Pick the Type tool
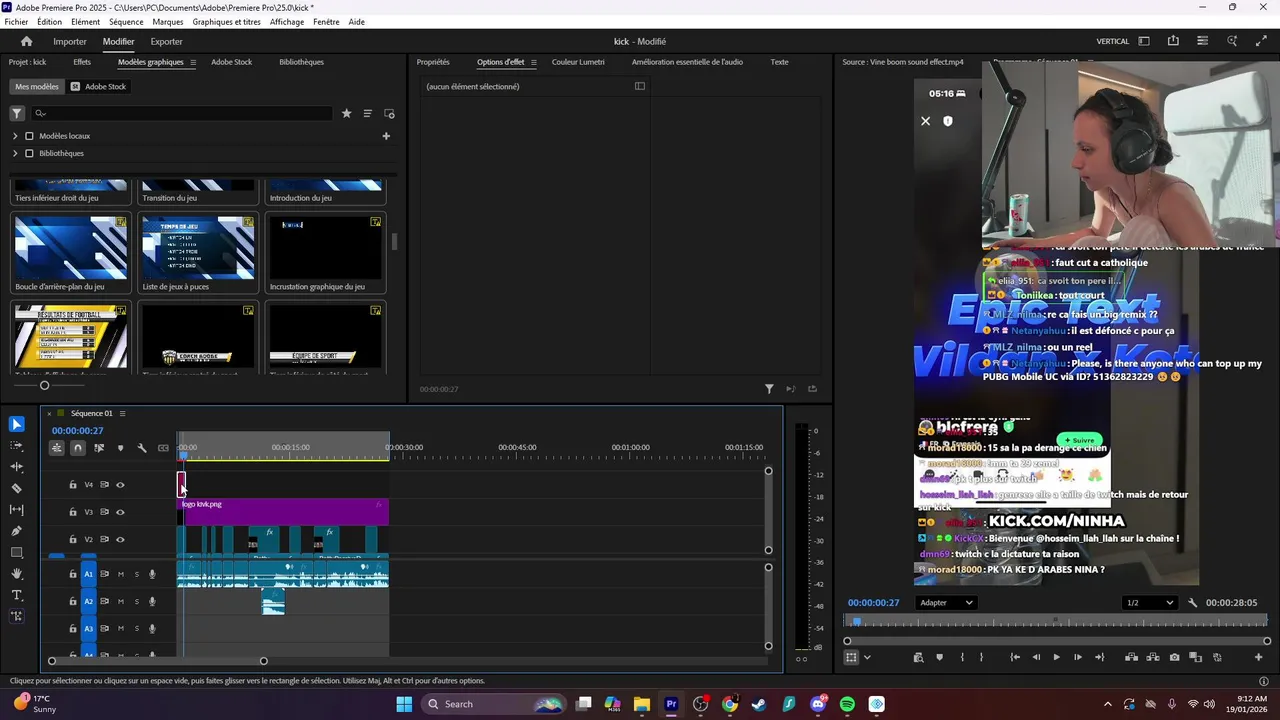The width and height of the screenshot is (1280, 720). pos(17,595)
